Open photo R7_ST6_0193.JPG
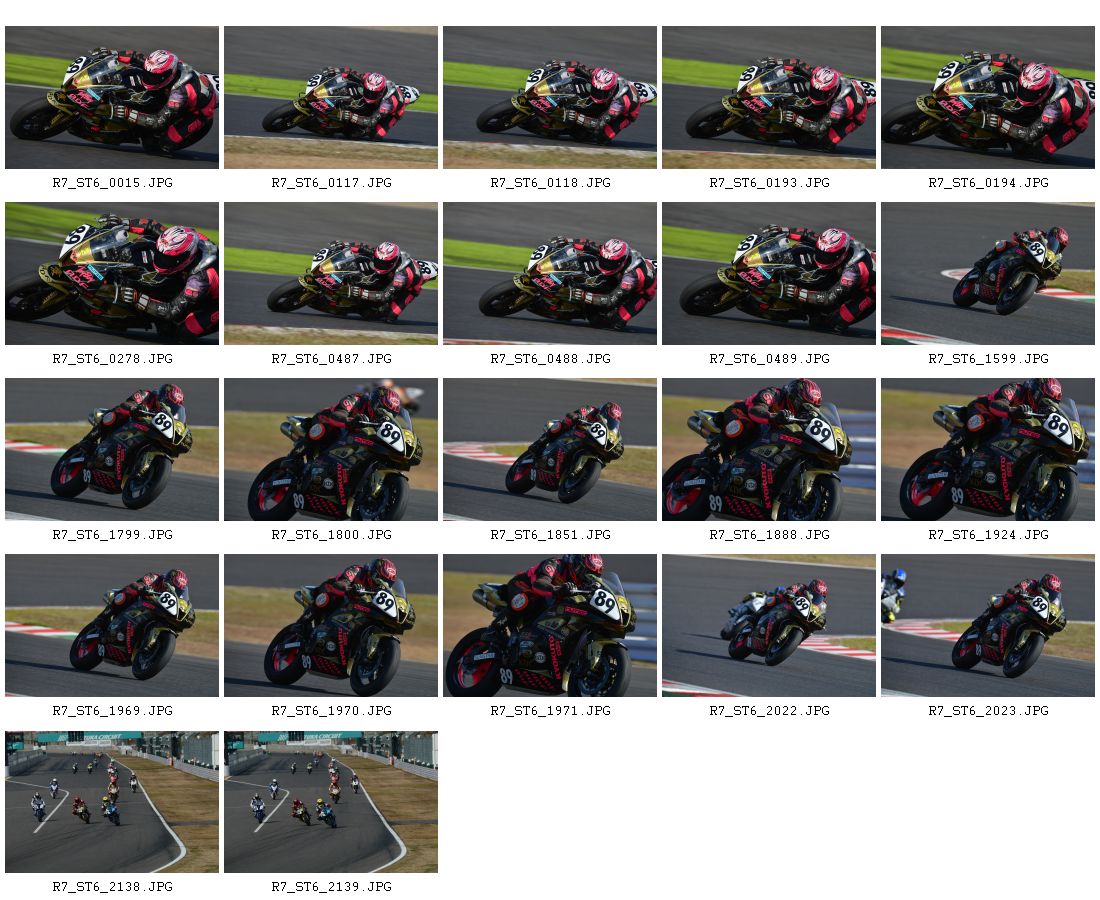This screenshot has height=900, width=1100. 769,98
